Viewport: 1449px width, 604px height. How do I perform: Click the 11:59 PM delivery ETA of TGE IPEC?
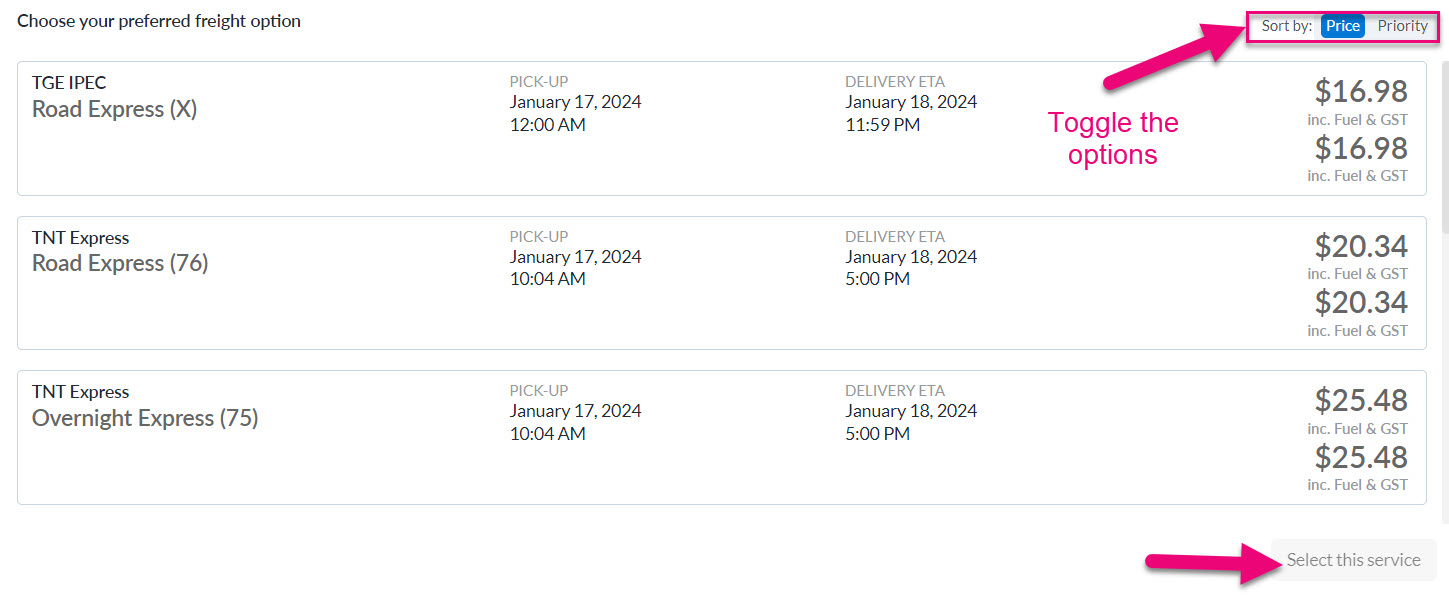[882, 125]
